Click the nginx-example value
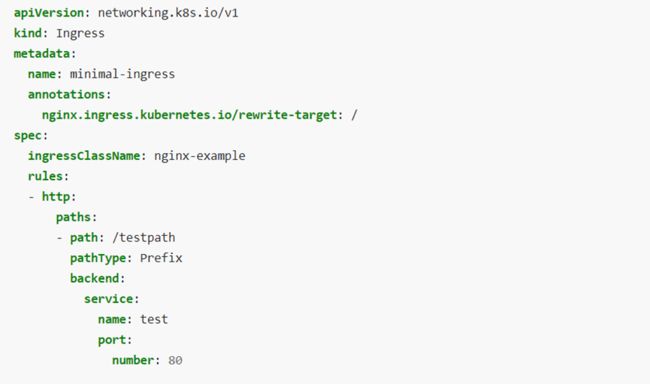The width and height of the screenshot is (650, 384). tap(200, 156)
